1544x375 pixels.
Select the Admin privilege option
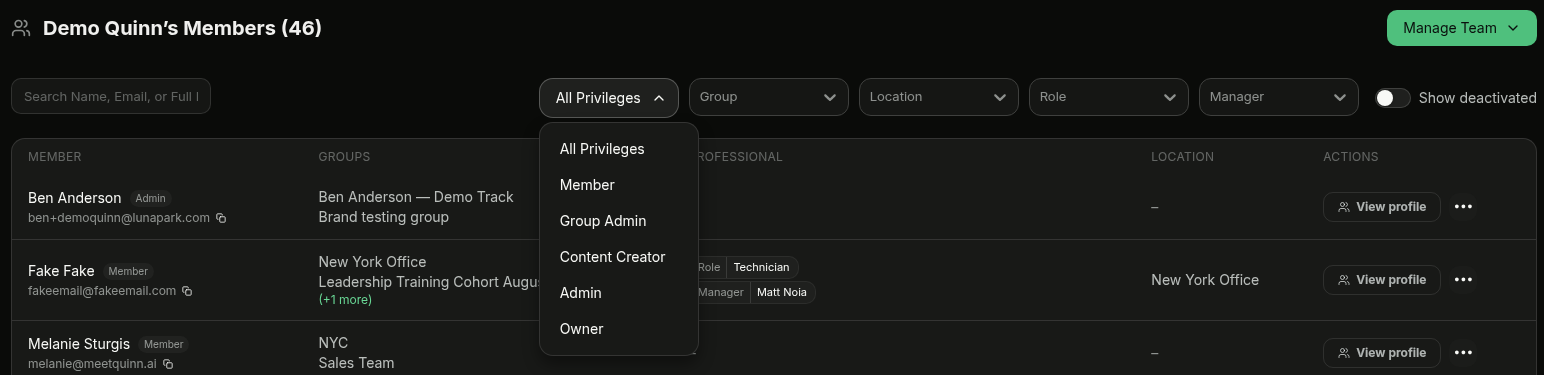pos(619,293)
